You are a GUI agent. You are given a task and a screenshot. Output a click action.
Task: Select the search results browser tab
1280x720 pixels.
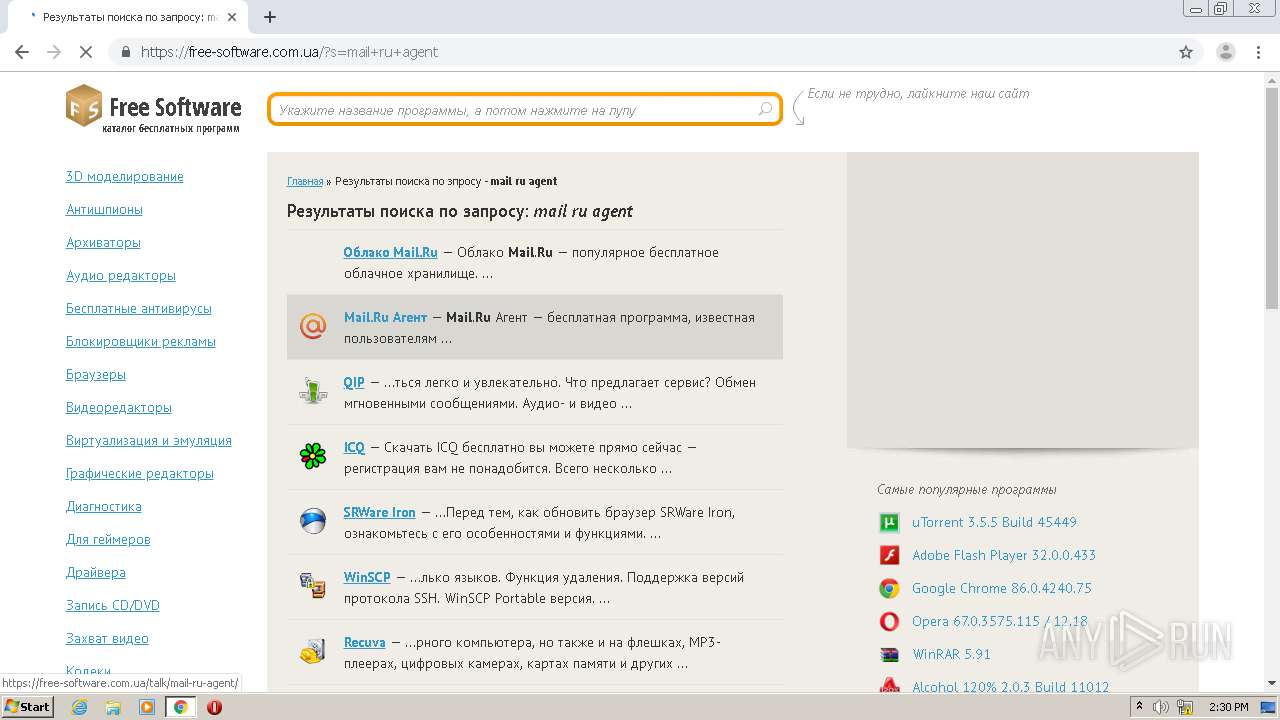pos(124,17)
